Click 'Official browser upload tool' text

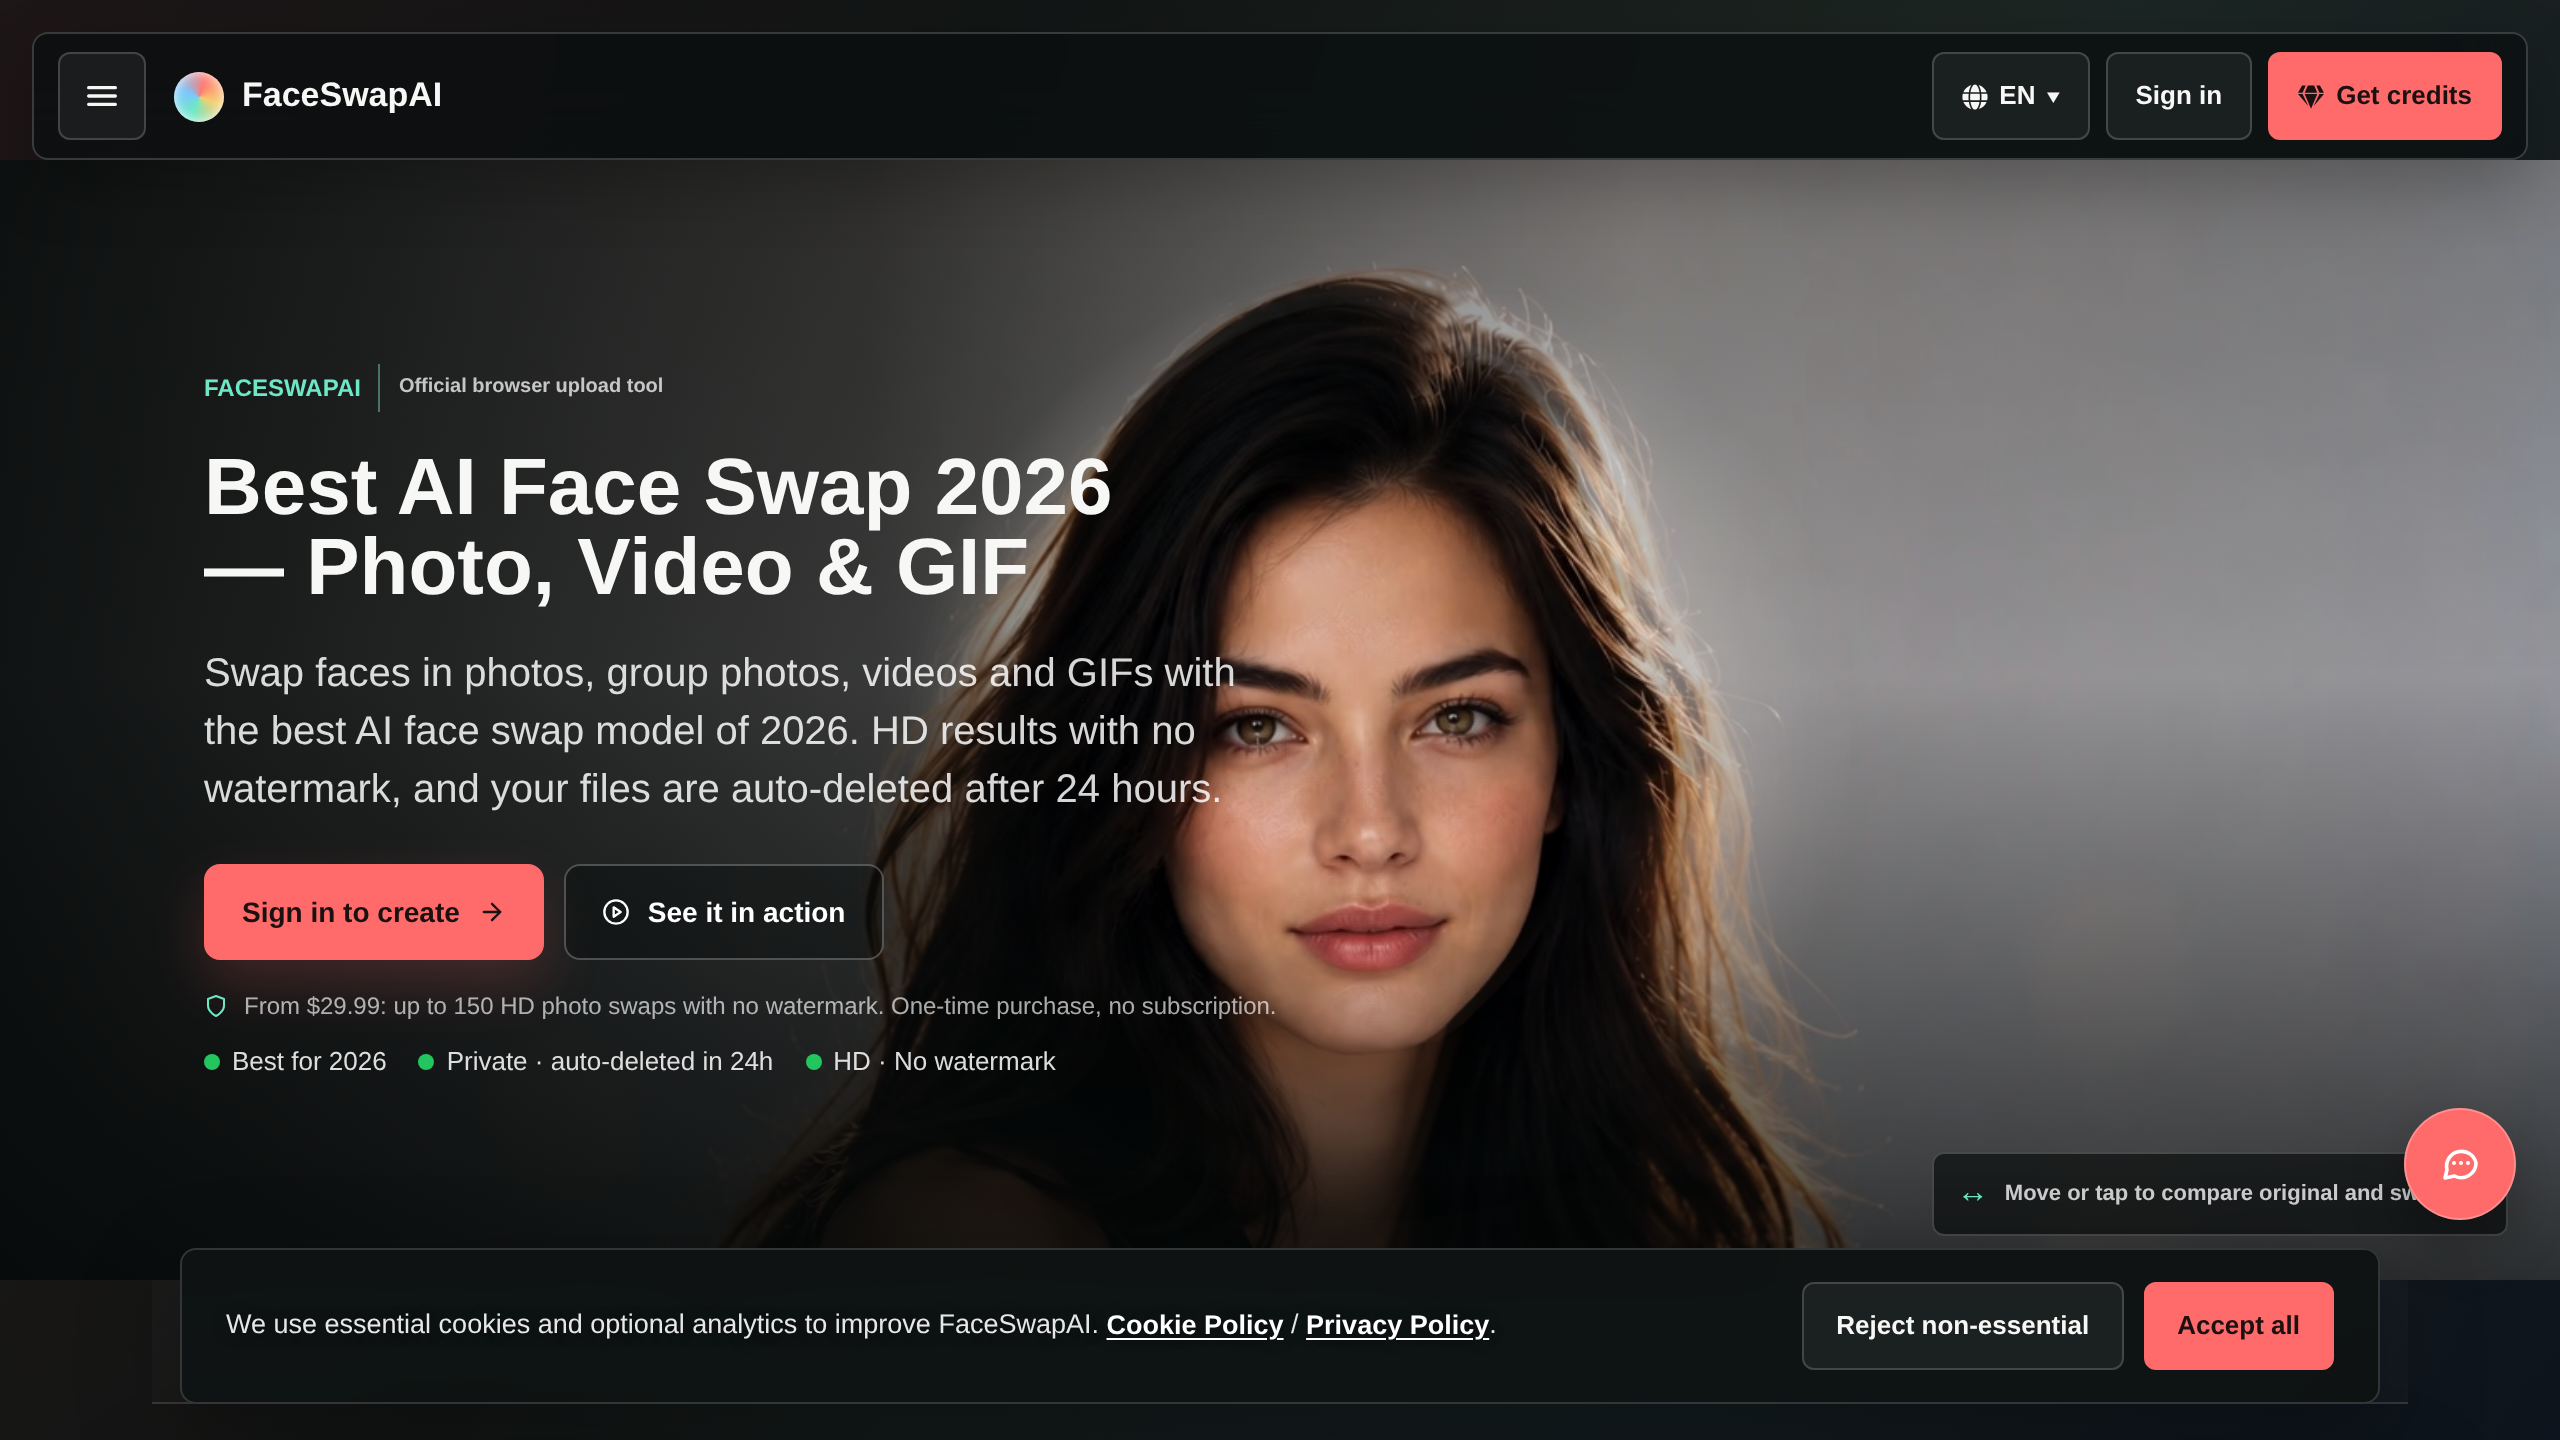531,385
